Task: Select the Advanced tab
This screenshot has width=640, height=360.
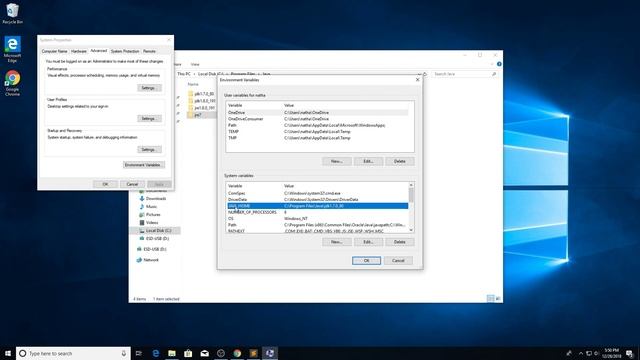Action: tap(98, 51)
